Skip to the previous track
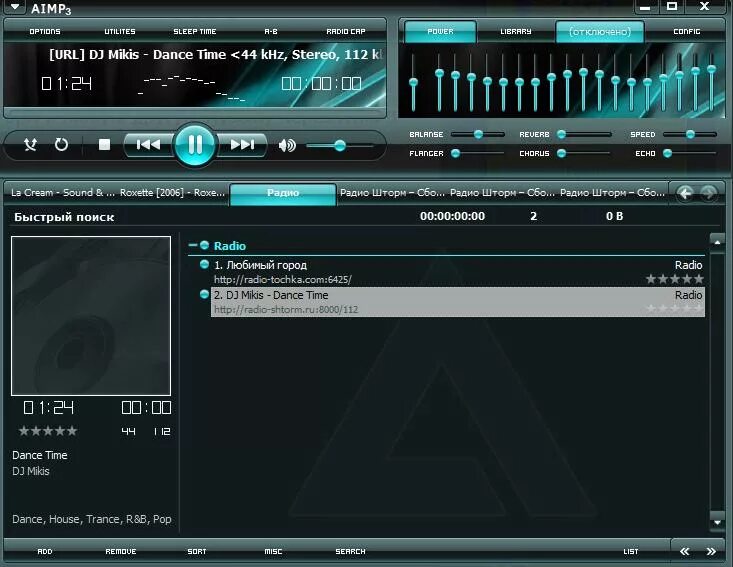Screen dimensions: 733x567 click(x=149, y=145)
